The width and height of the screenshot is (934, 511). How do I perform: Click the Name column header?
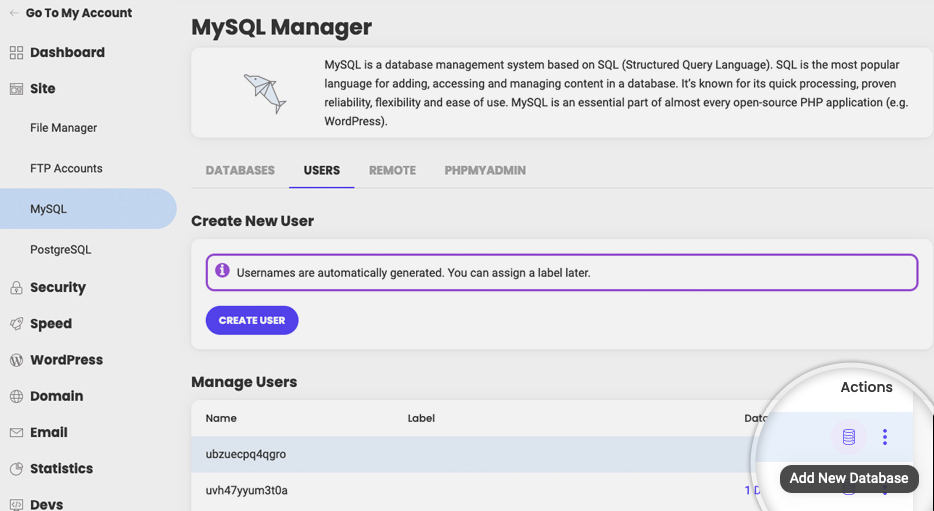click(221, 418)
